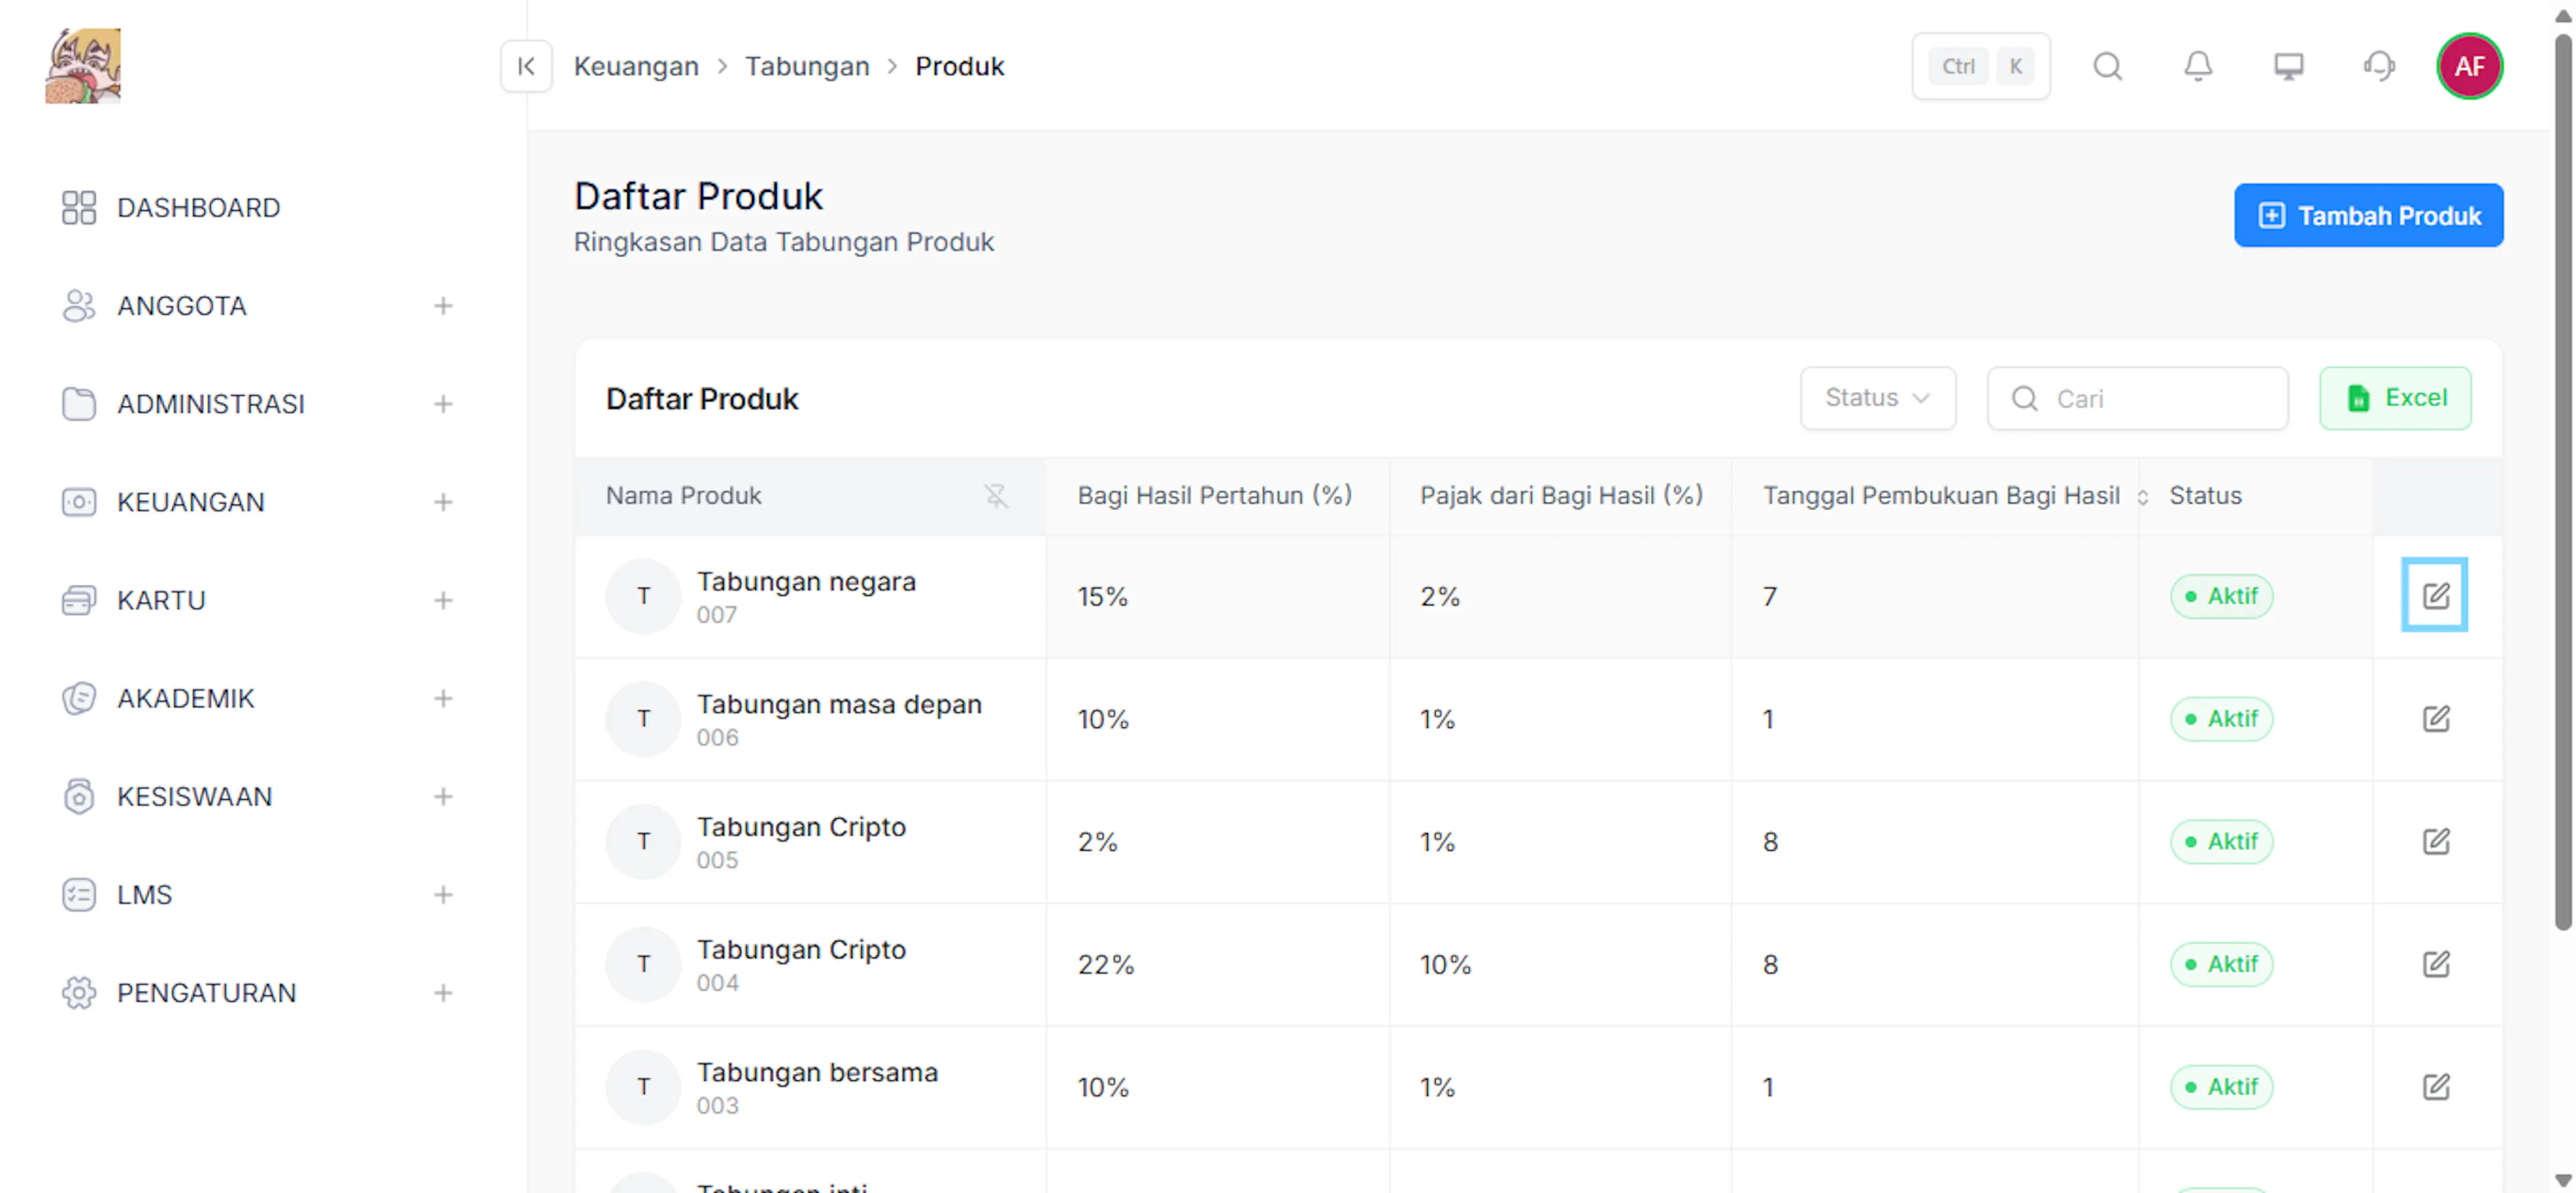
Task: Edit the Tabungan negara product row
Action: tap(2435, 596)
